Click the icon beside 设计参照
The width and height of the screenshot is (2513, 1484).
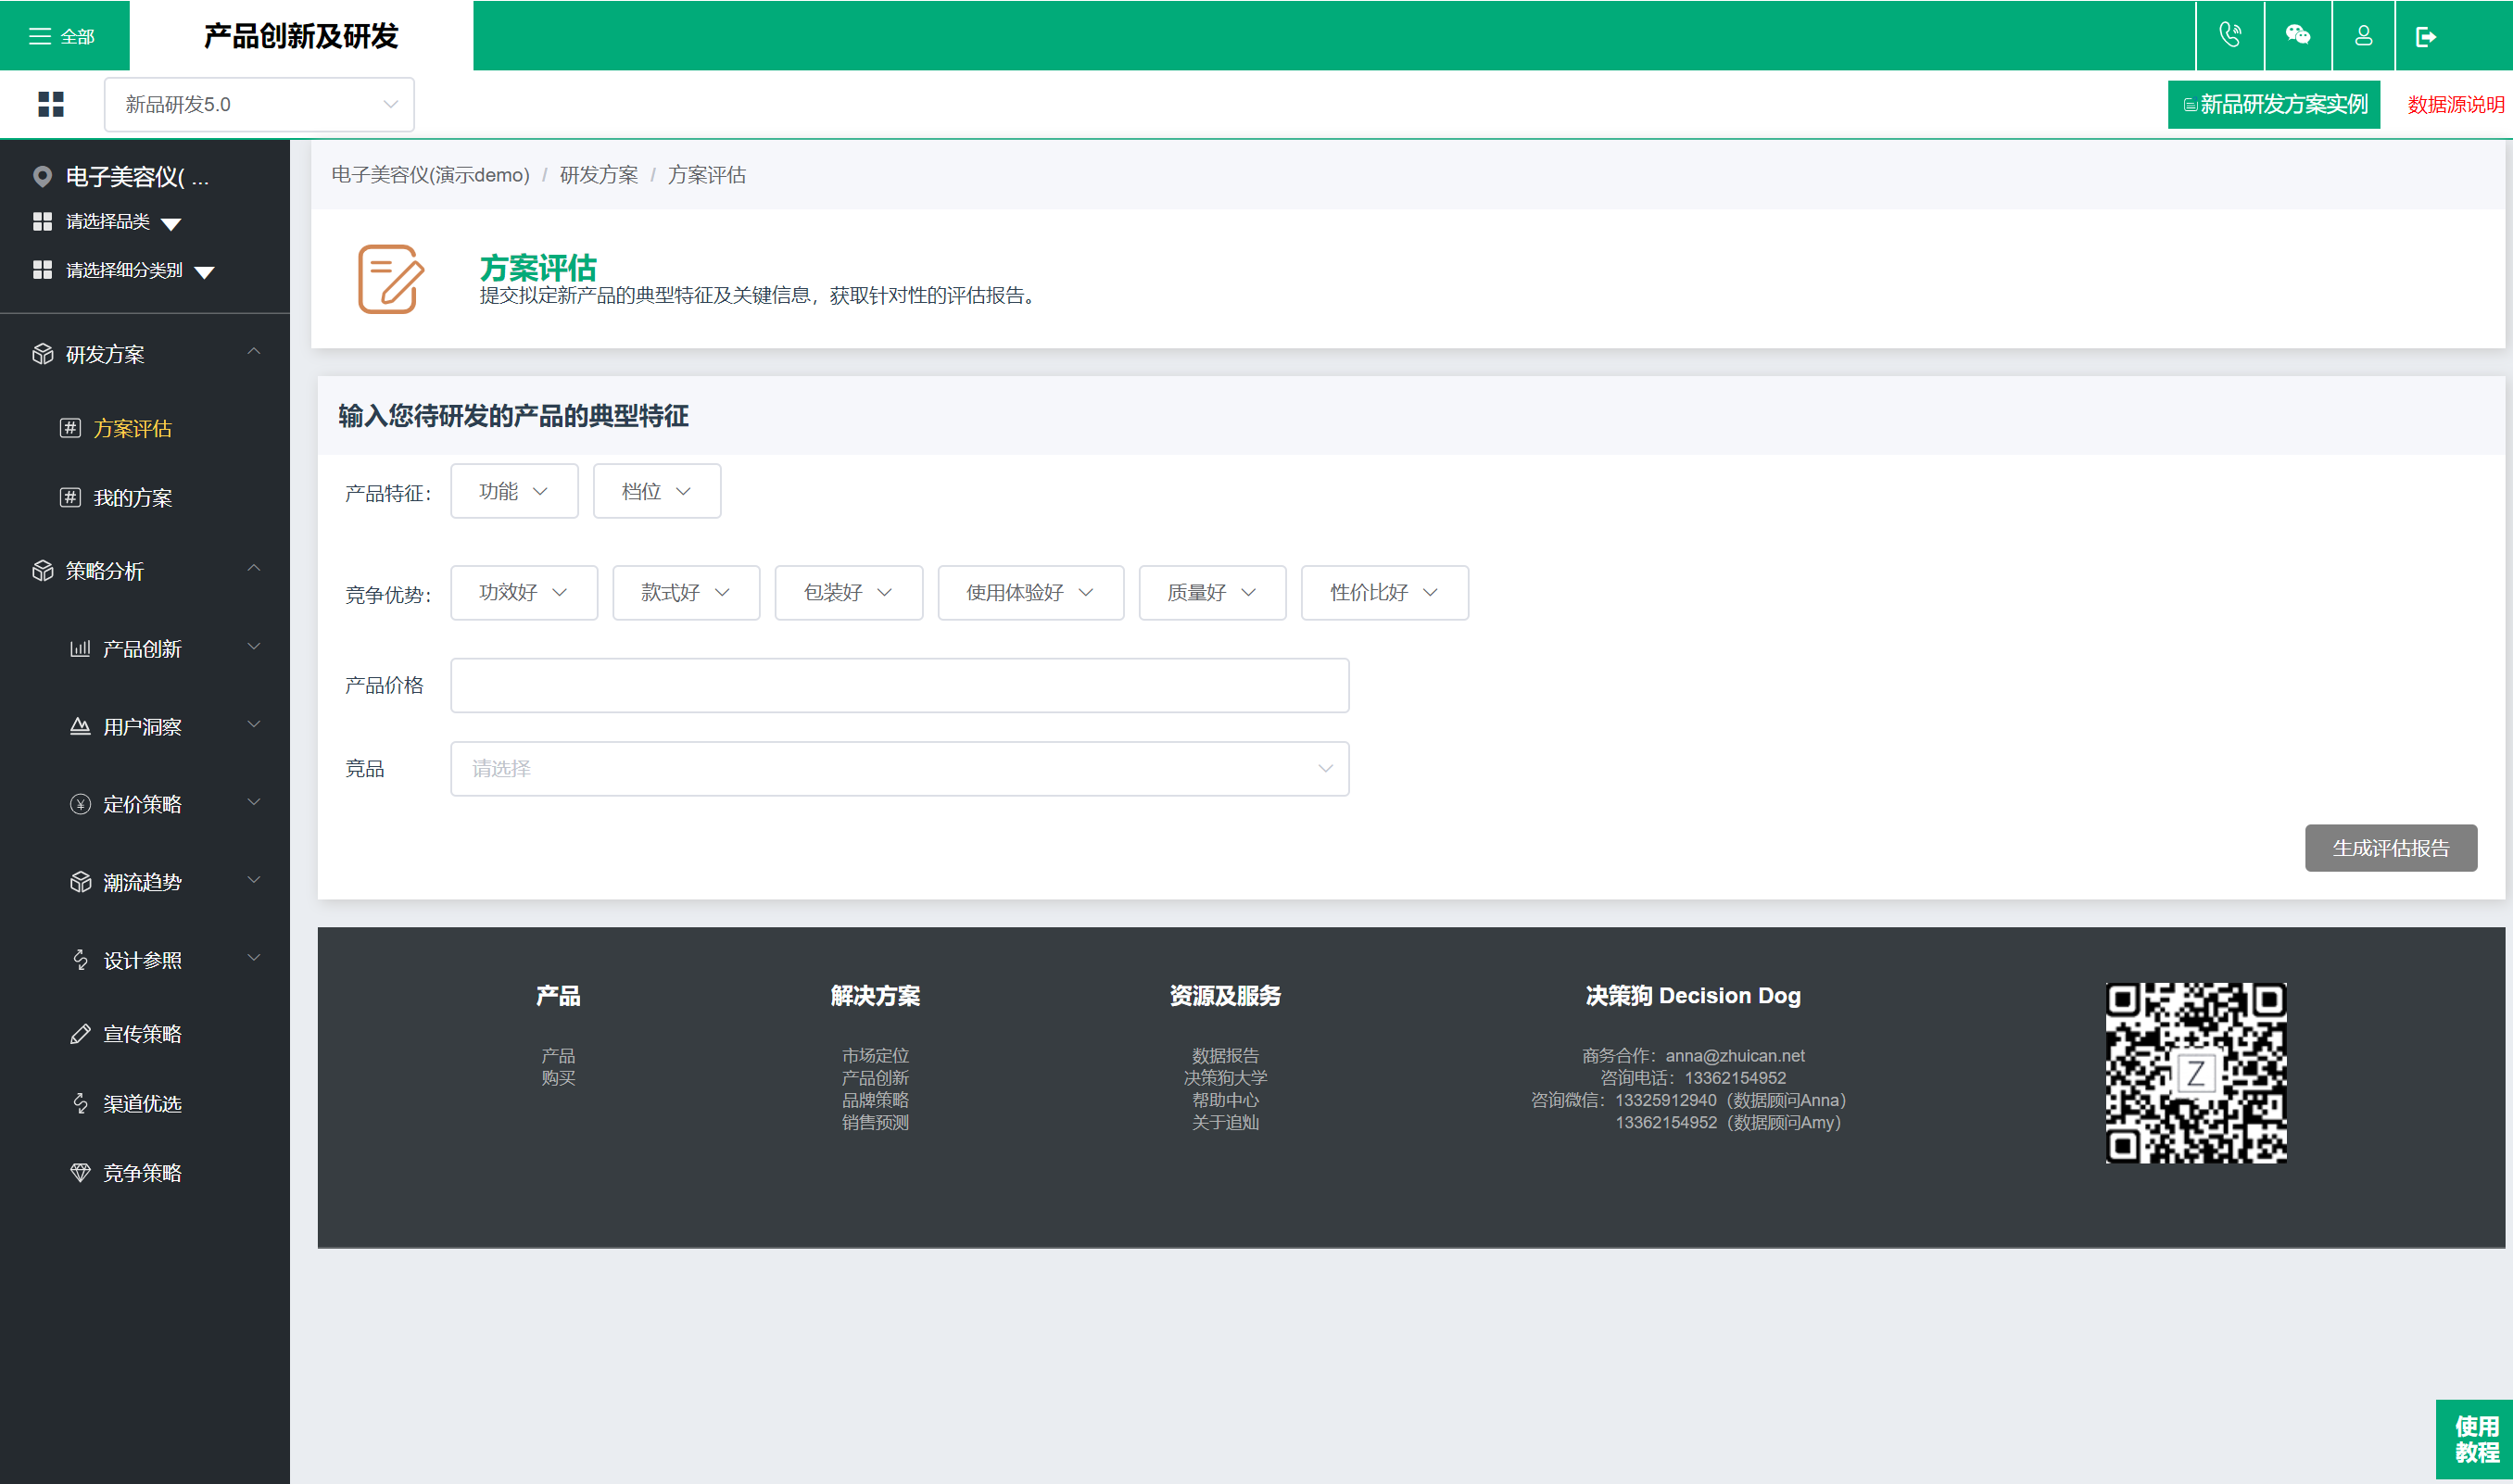[x=80, y=960]
